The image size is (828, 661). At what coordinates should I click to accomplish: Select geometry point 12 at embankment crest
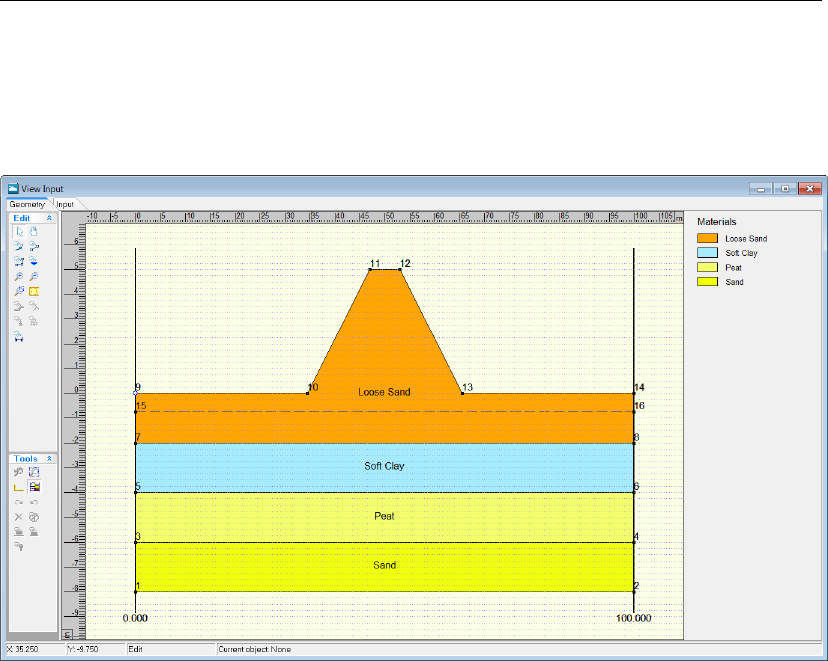(x=400, y=270)
